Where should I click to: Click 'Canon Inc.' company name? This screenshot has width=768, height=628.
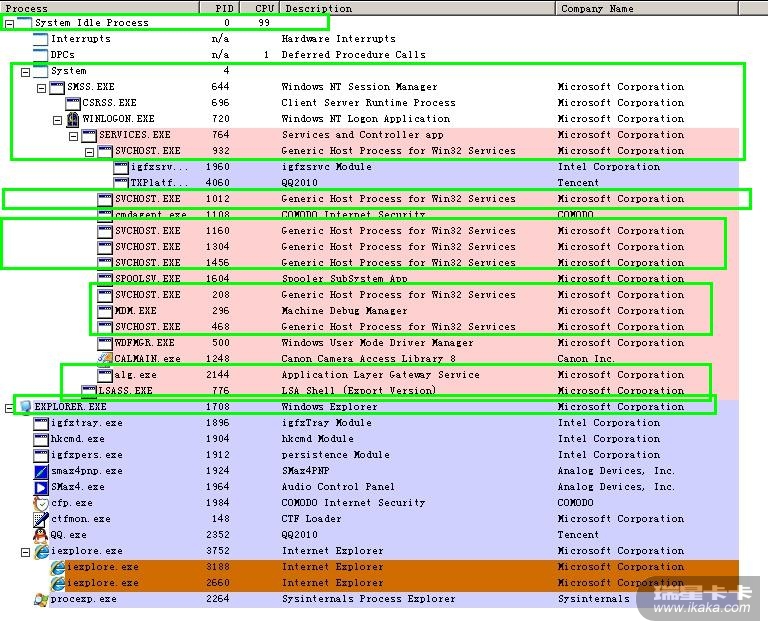click(586, 359)
